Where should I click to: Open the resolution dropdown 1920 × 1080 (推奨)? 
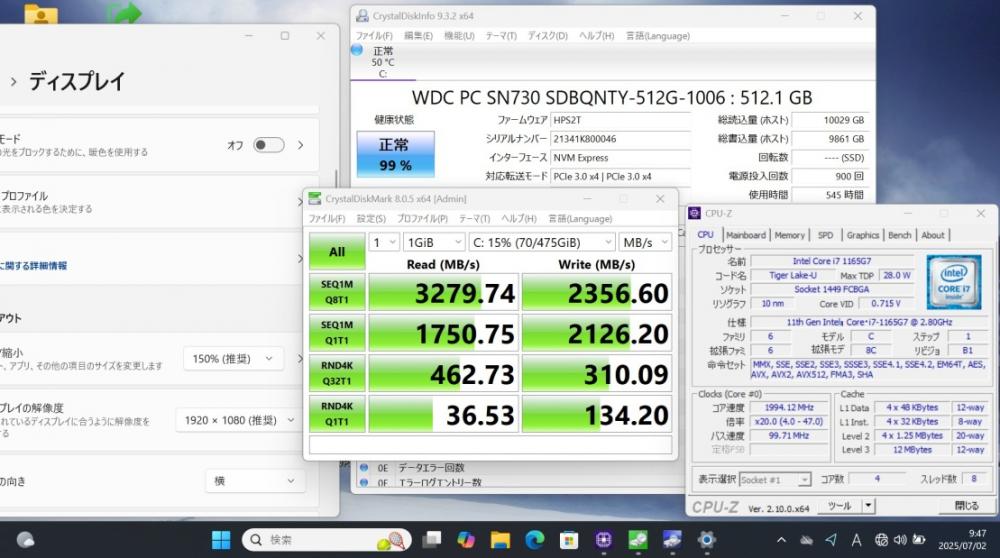click(239, 420)
